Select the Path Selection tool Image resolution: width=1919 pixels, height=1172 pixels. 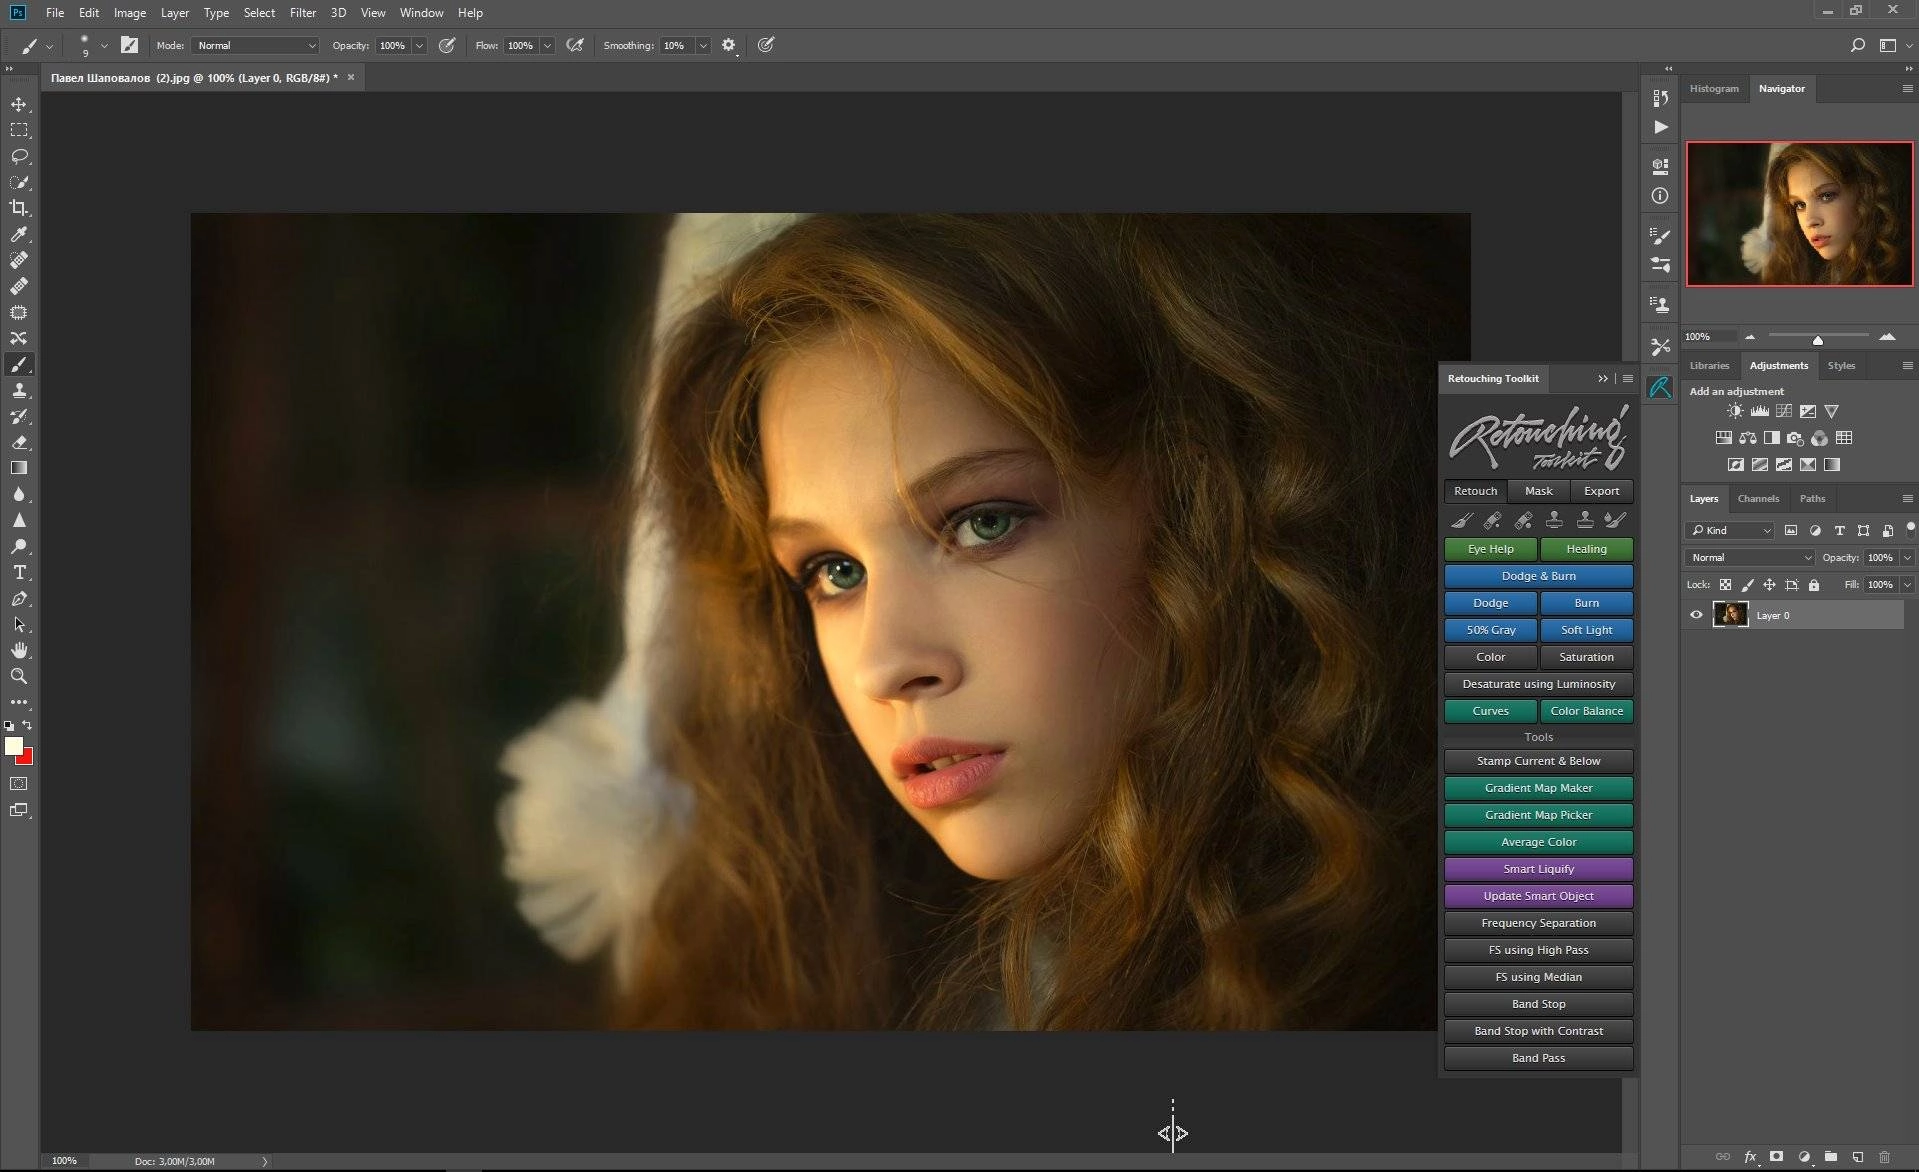pos(19,624)
